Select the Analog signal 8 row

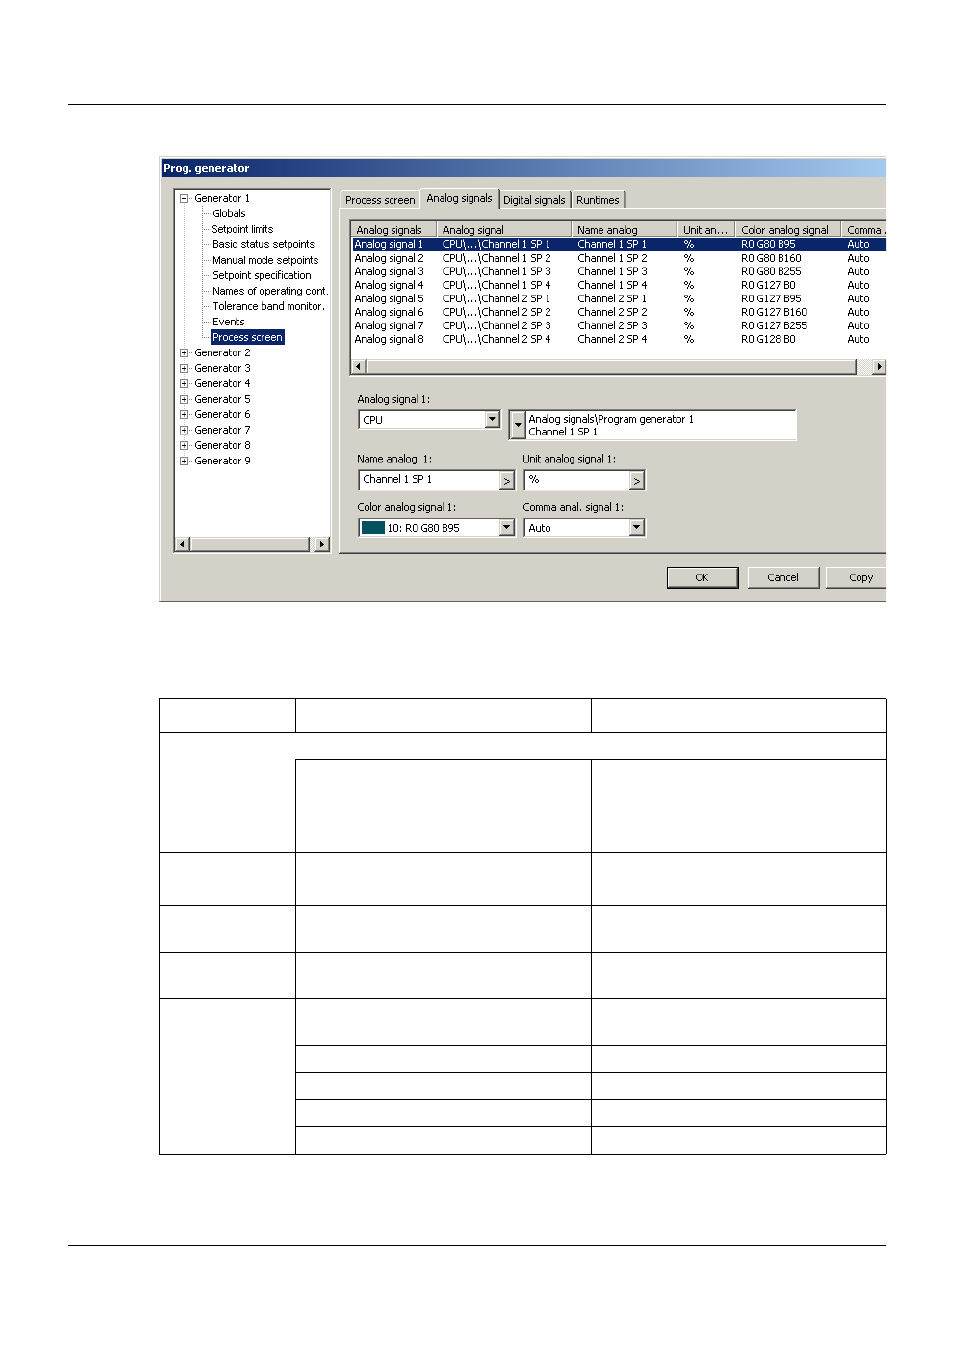618,339
